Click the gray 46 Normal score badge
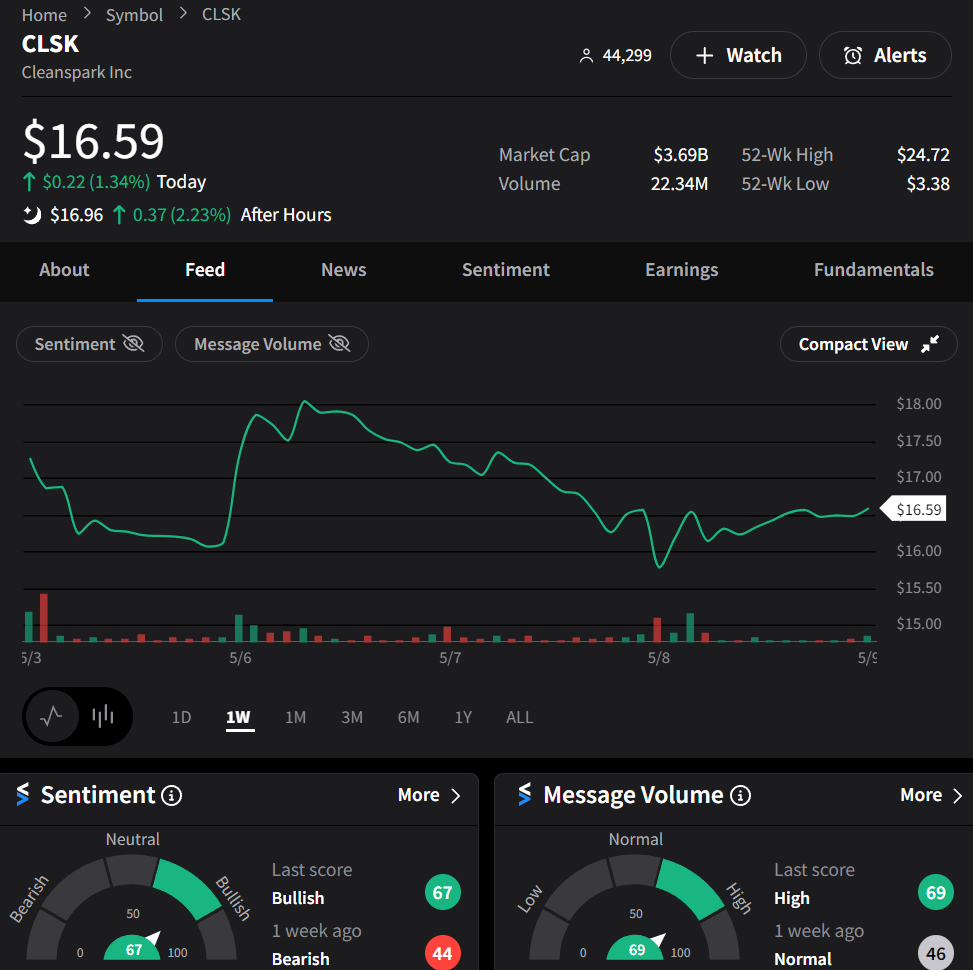 coord(936,953)
